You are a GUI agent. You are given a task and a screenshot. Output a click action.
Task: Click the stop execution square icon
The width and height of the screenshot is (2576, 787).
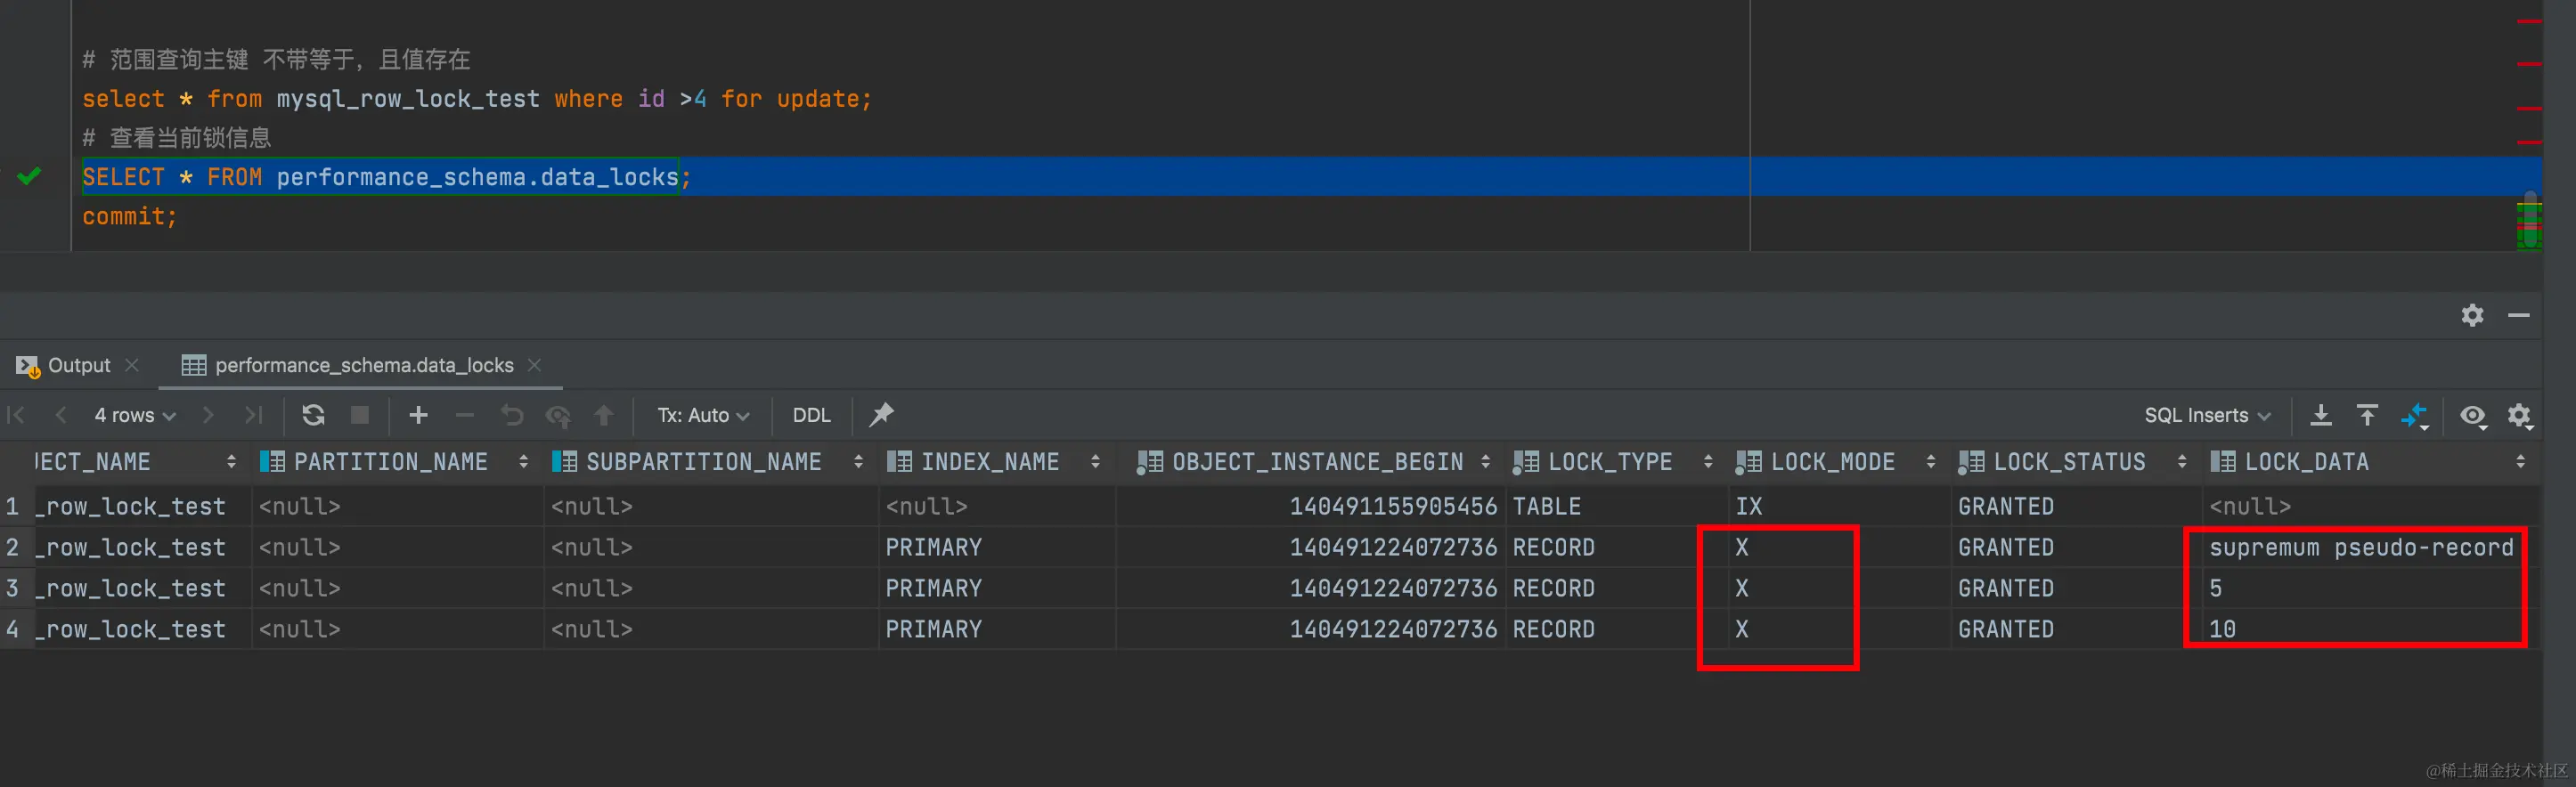click(x=360, y=415)
